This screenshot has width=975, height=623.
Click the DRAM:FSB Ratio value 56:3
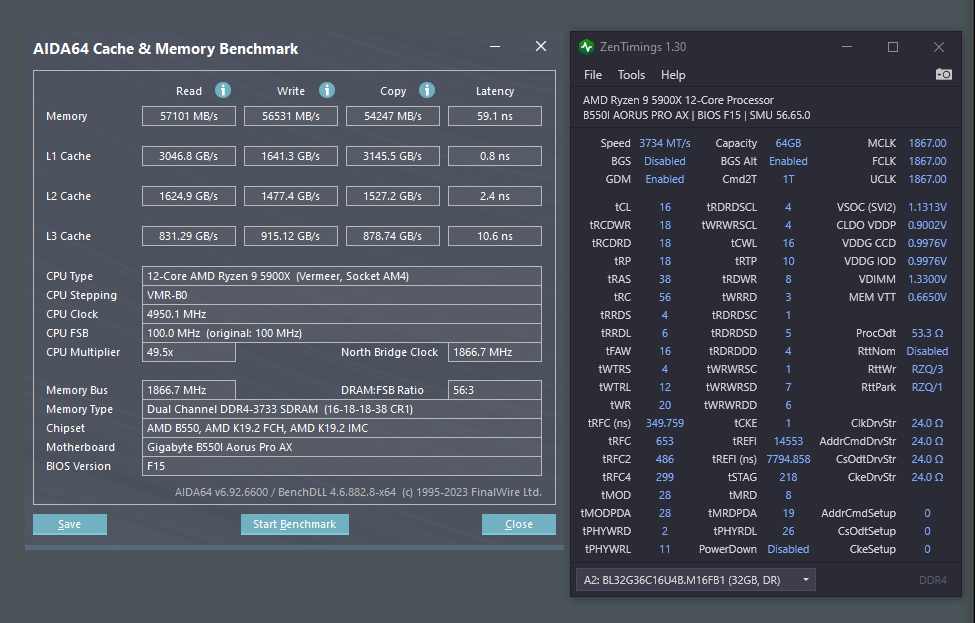[x=495, y=390]
